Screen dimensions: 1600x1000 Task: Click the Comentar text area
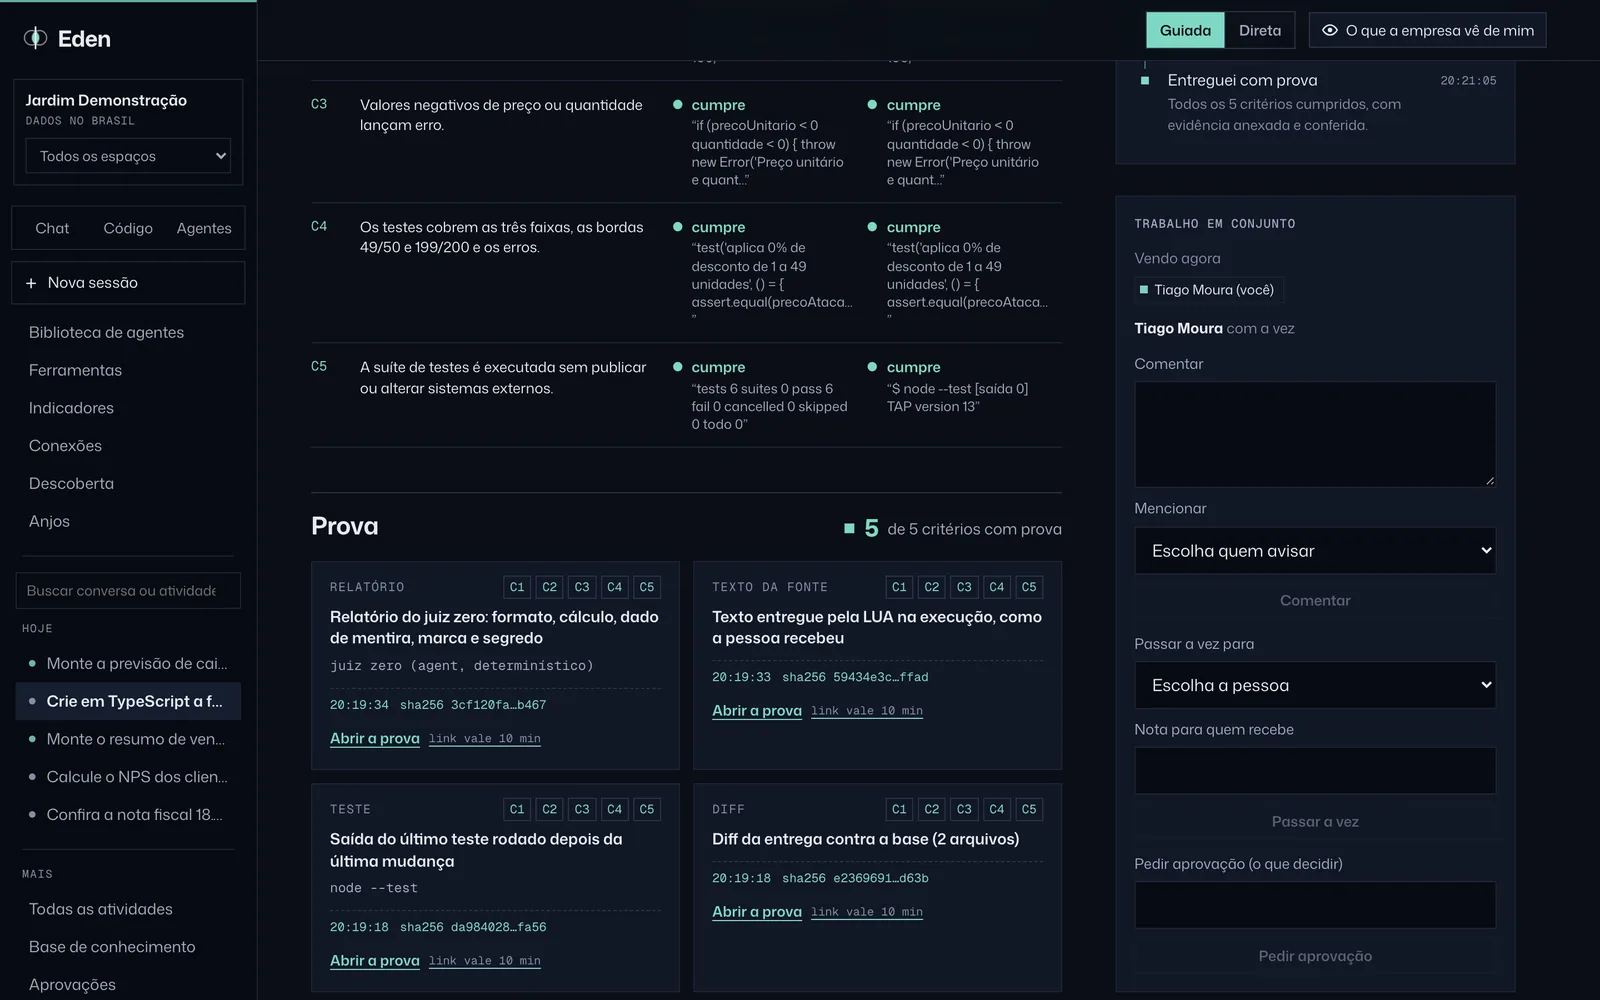pos(1315,434)
